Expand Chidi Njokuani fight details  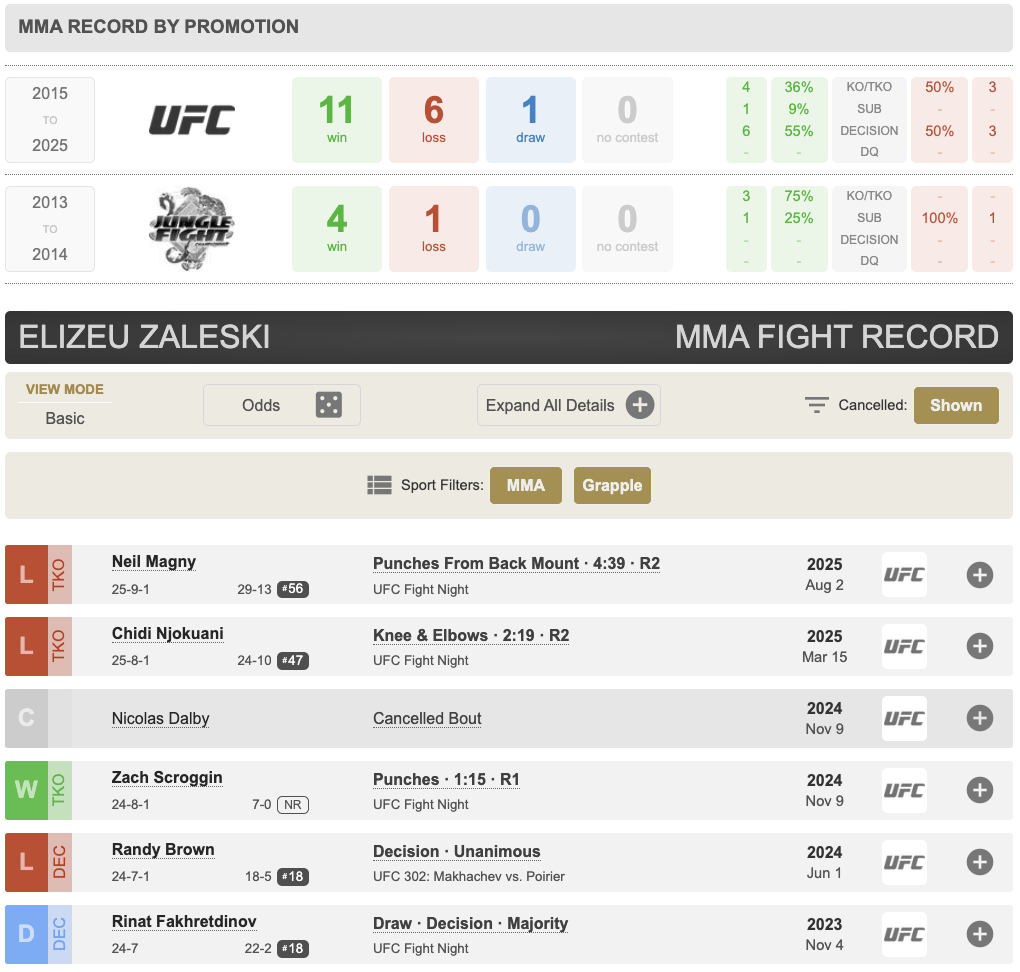pyautogui.click(x=979, y=647)
